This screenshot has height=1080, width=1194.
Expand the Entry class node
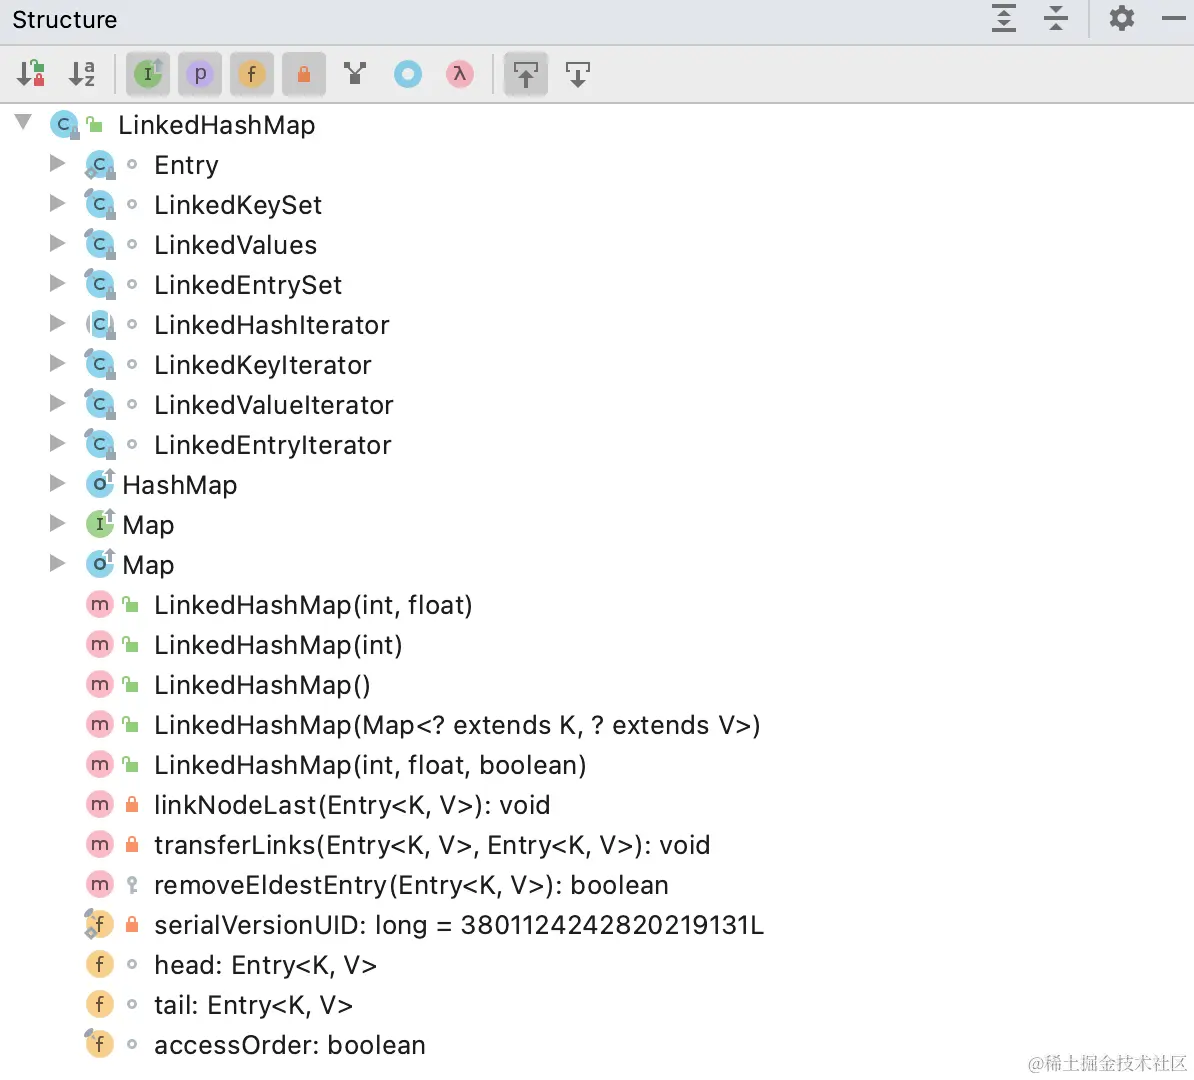coord(57,163)
